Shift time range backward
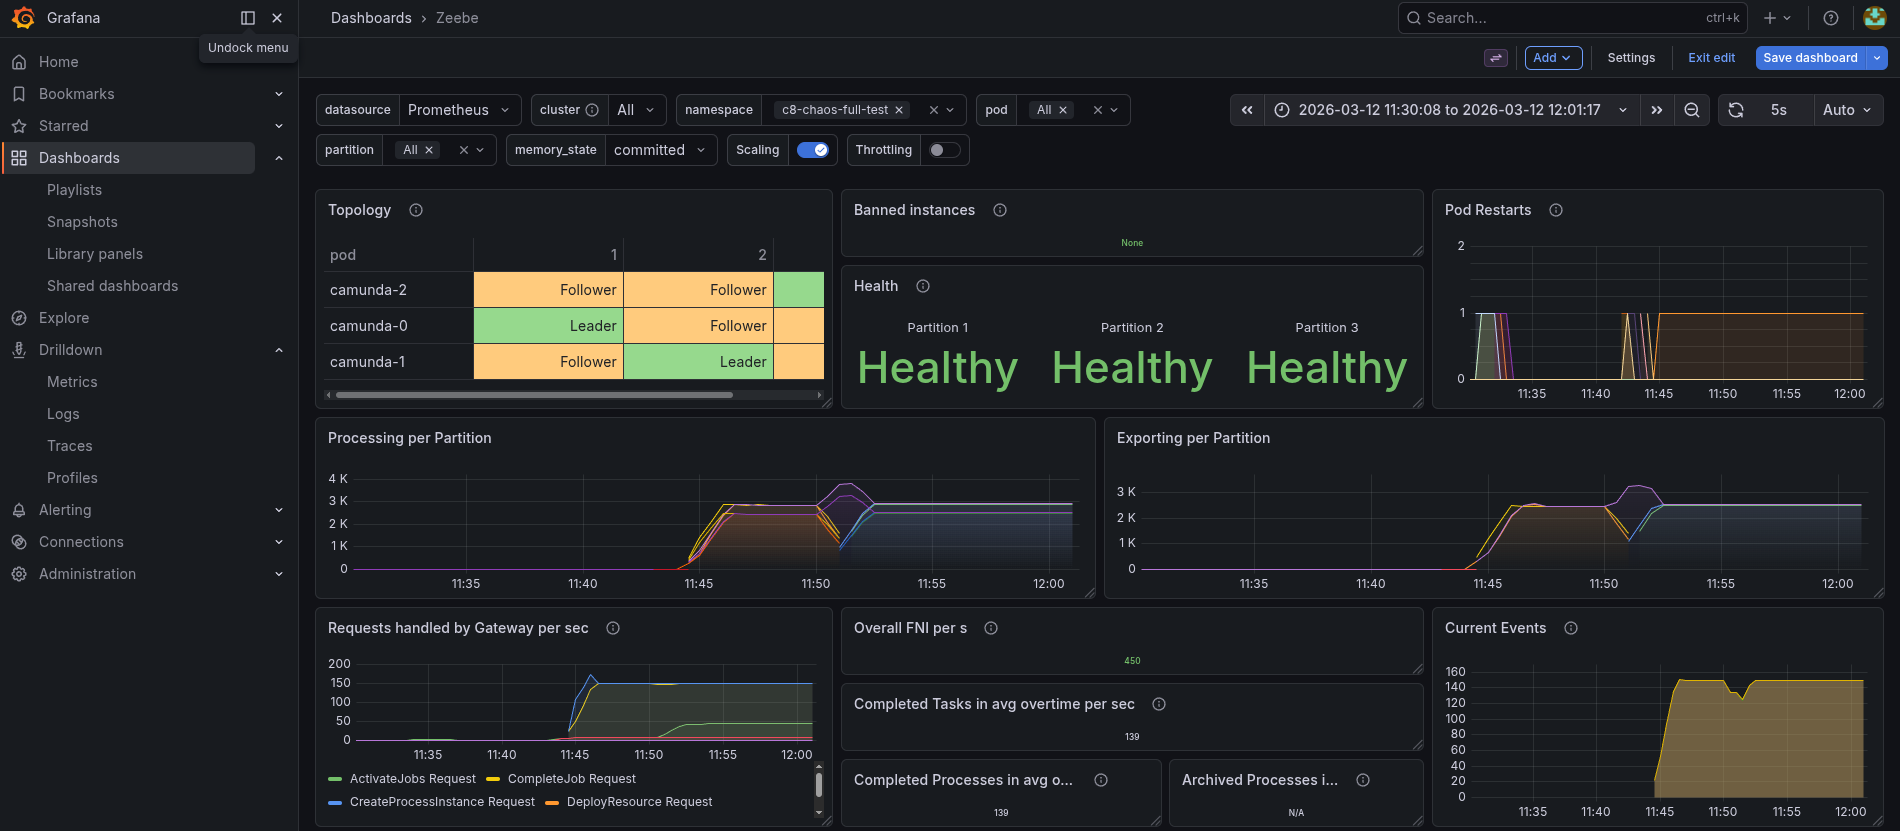 (1247, 110)
